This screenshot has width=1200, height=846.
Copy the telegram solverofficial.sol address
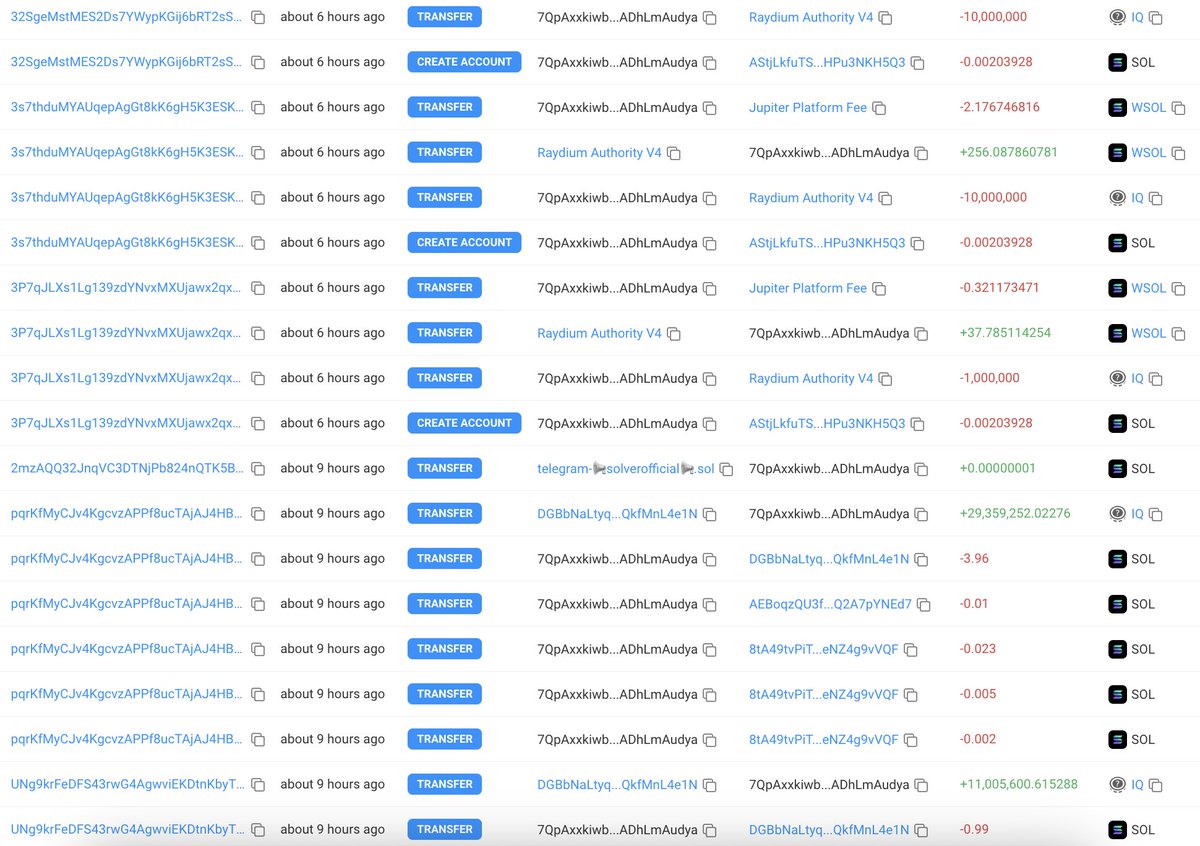coord(726,469)
